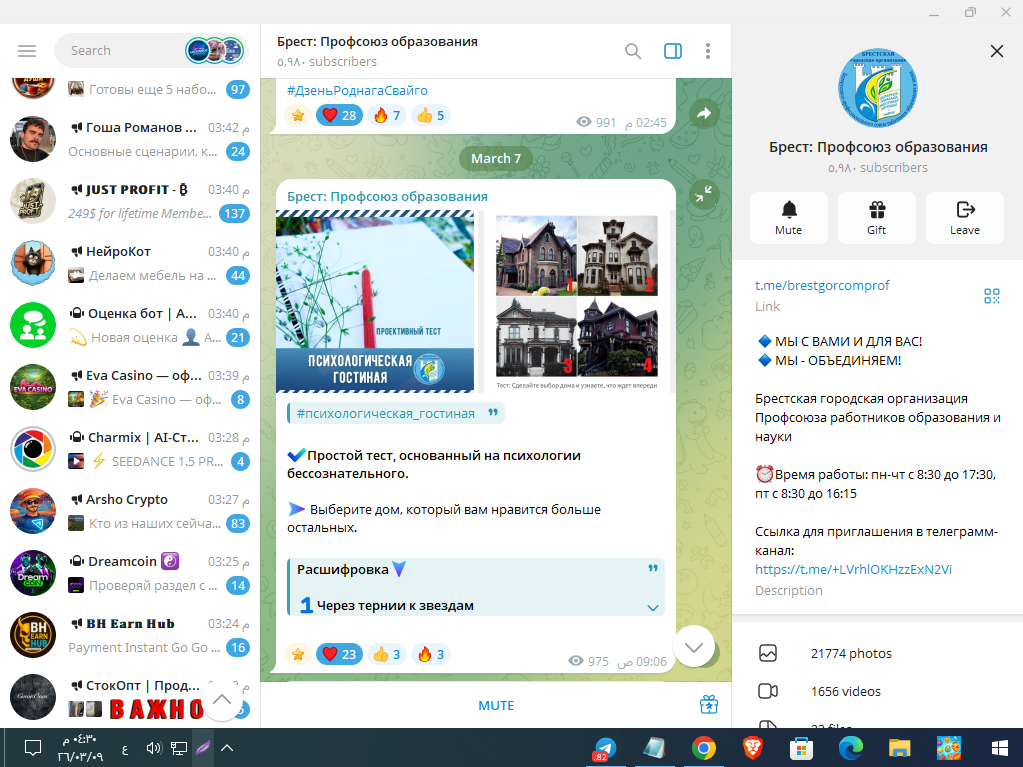
Task: Open File Explorer from the taskbar
Action: (x=899, y=748)
